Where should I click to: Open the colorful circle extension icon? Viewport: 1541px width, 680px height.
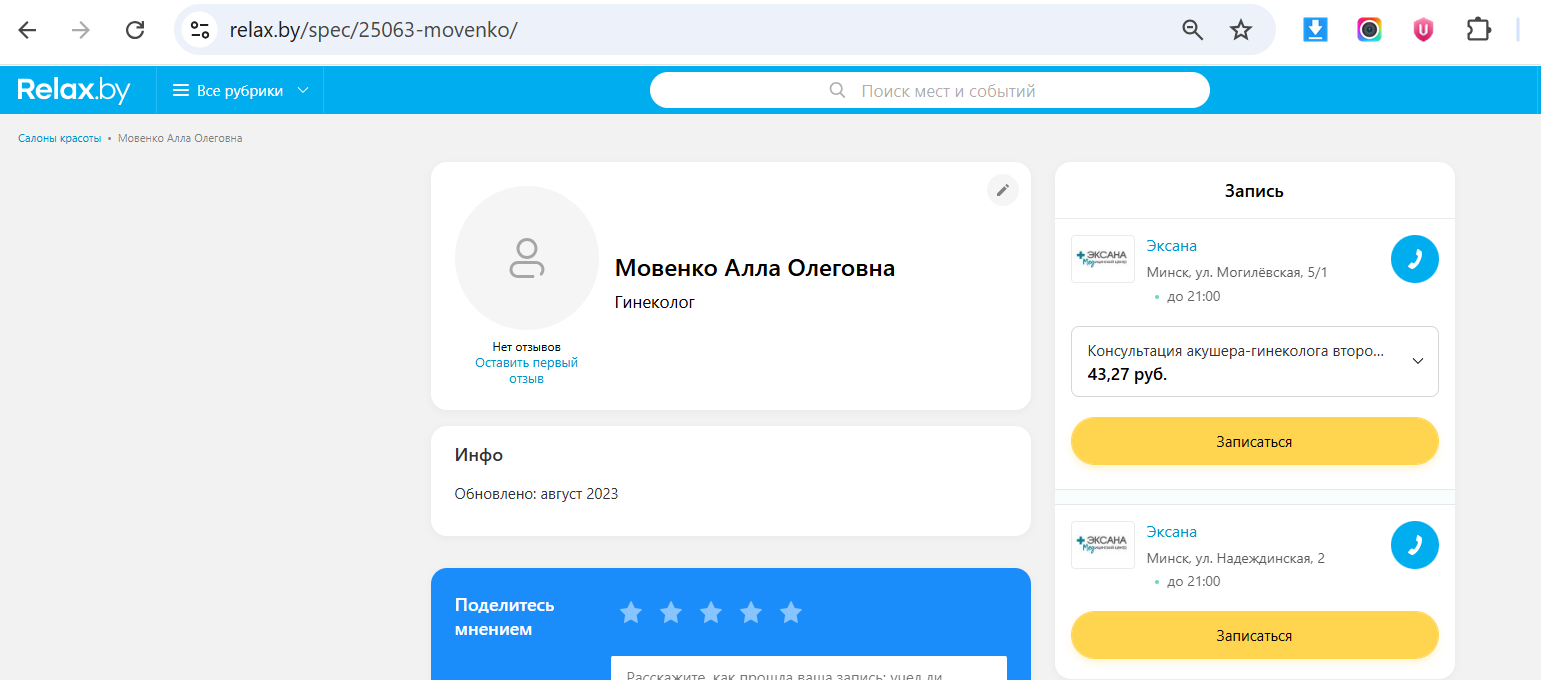click(1369, 30)
